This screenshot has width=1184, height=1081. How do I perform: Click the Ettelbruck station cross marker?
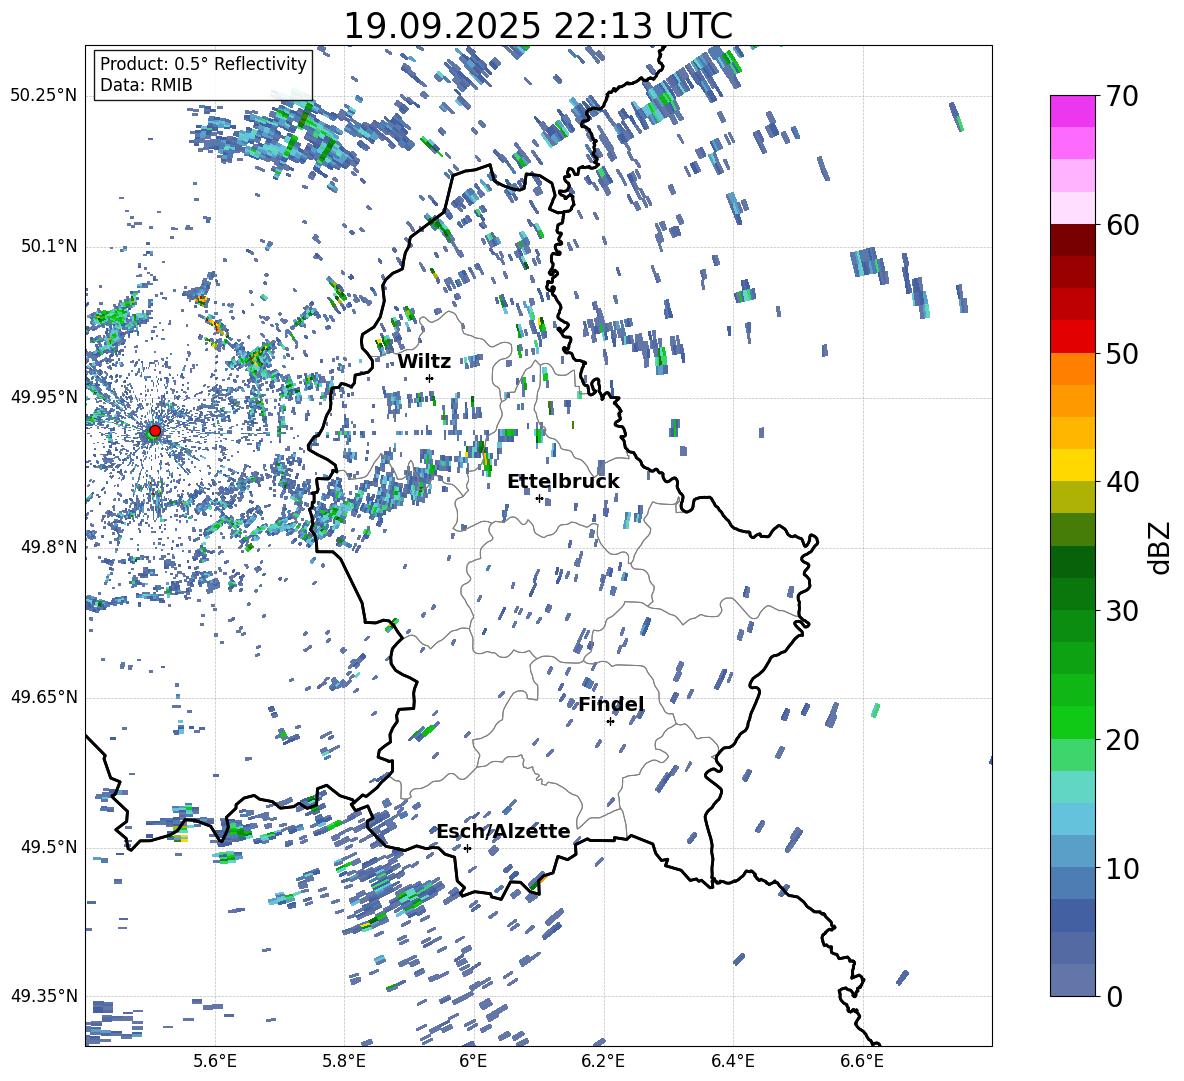click(x=539, y=498)
